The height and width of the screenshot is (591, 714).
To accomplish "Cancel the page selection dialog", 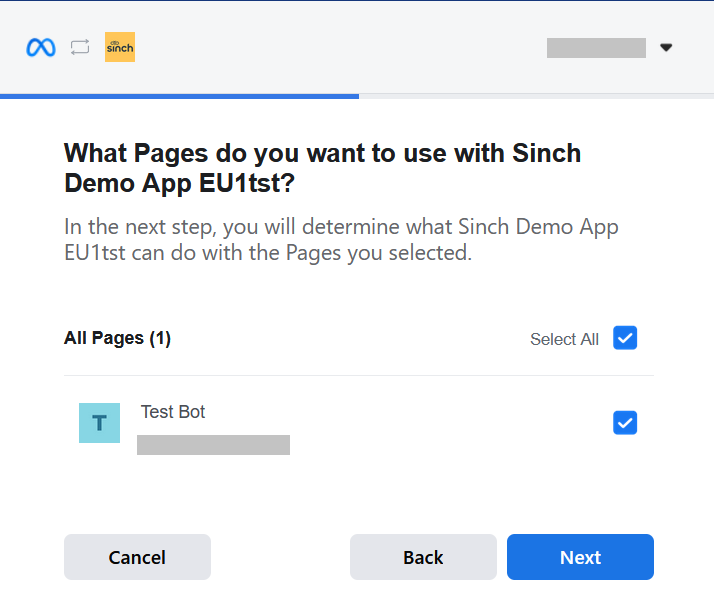I will [137, 557].
